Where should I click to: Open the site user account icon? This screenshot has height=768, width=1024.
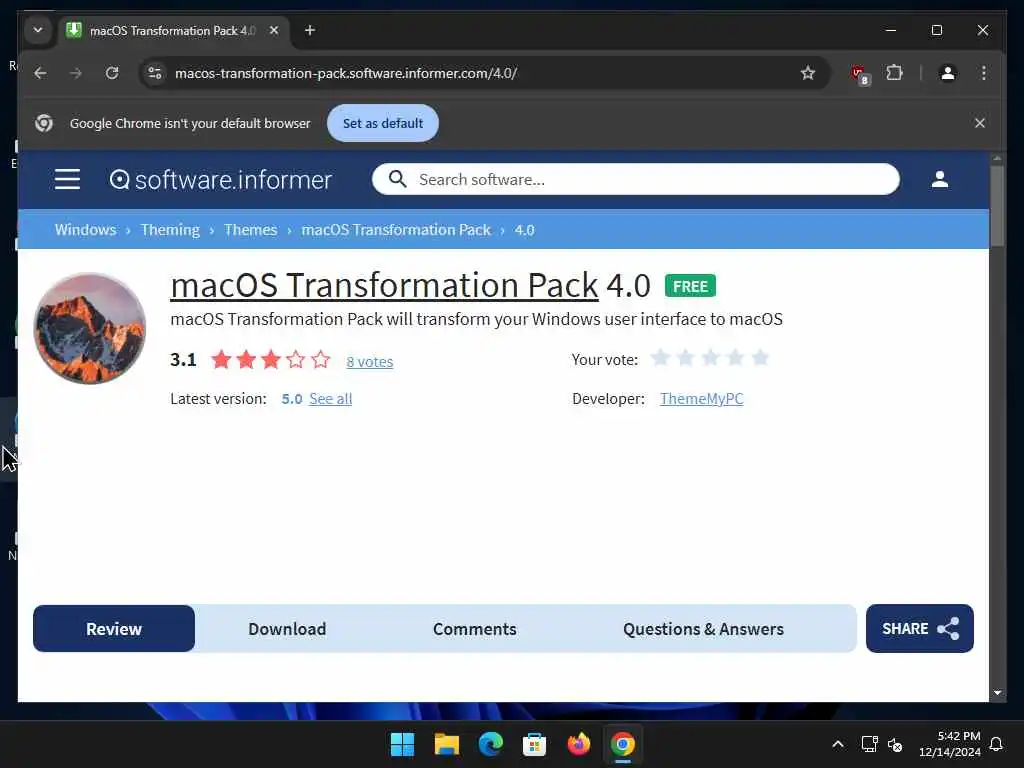940,179
